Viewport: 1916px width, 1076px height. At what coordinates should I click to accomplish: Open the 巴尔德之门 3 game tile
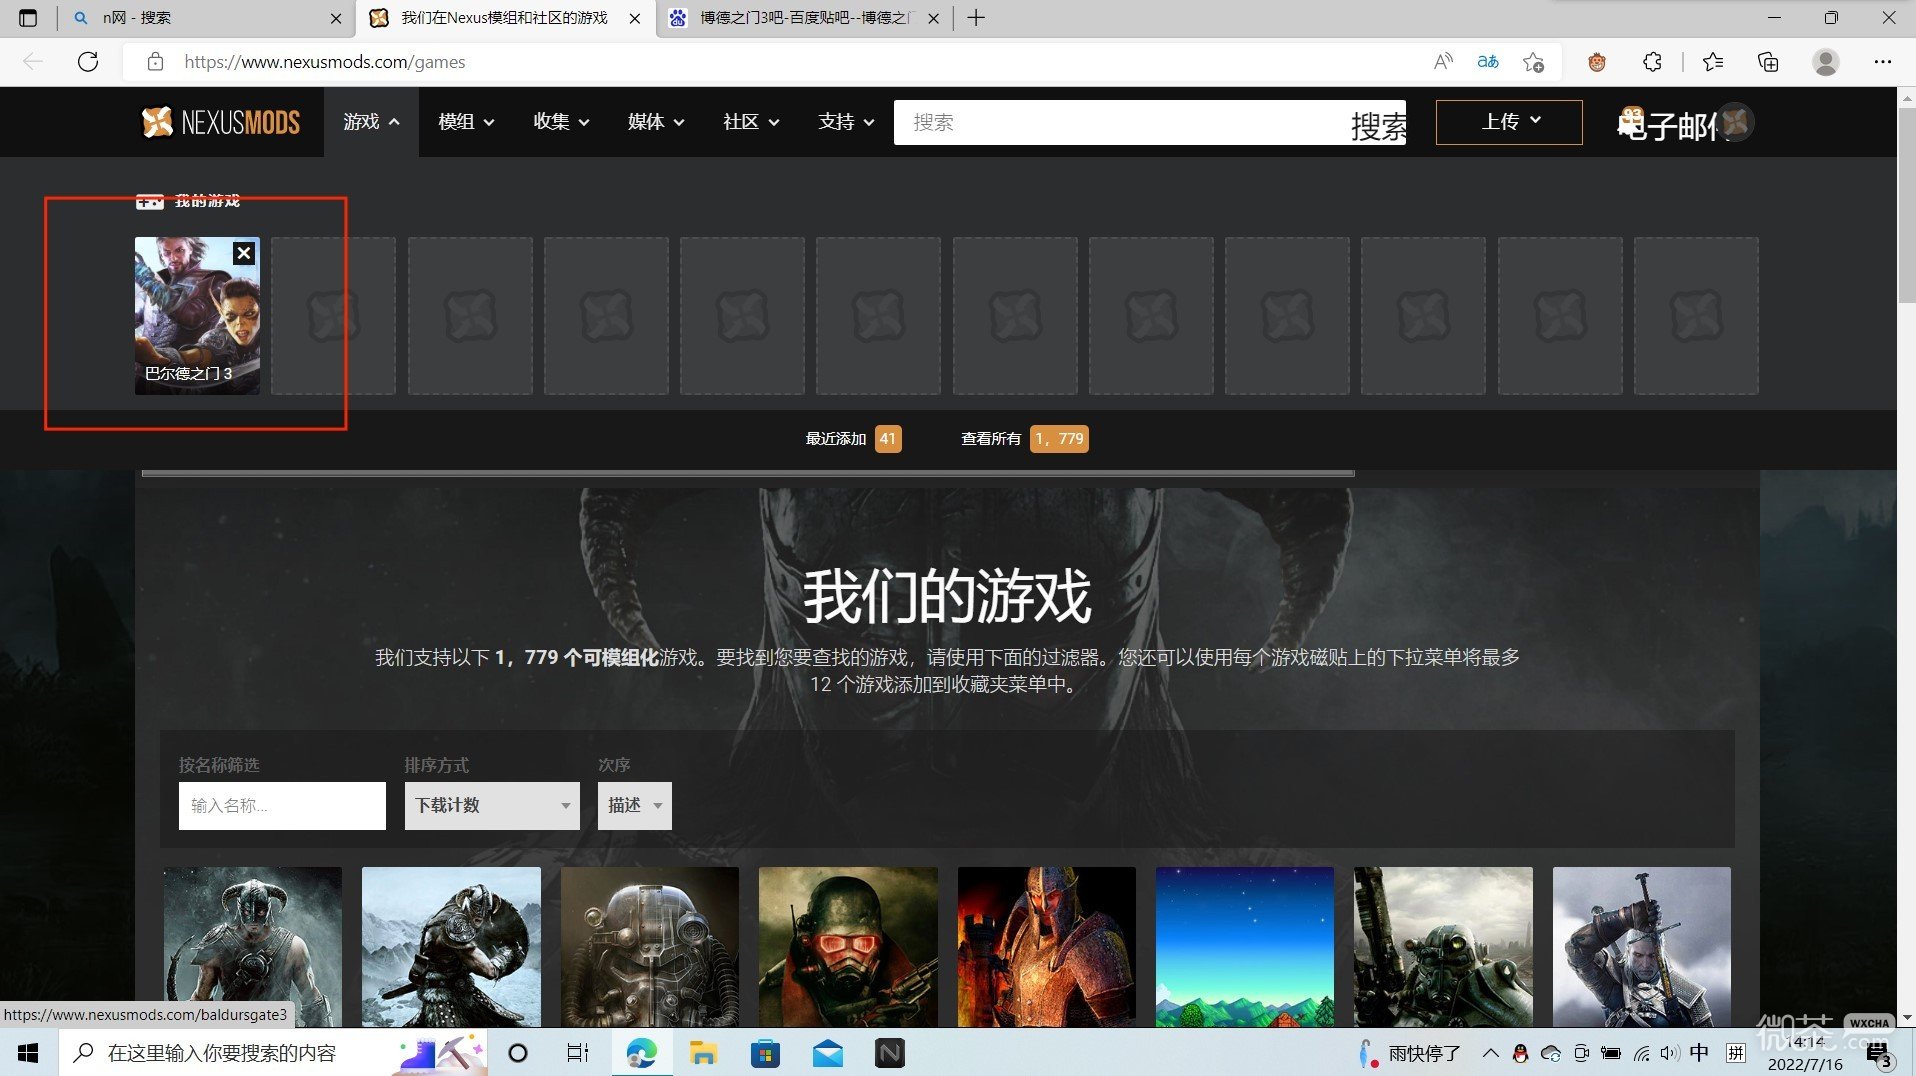pyautogui.click(x=197, y=315)
